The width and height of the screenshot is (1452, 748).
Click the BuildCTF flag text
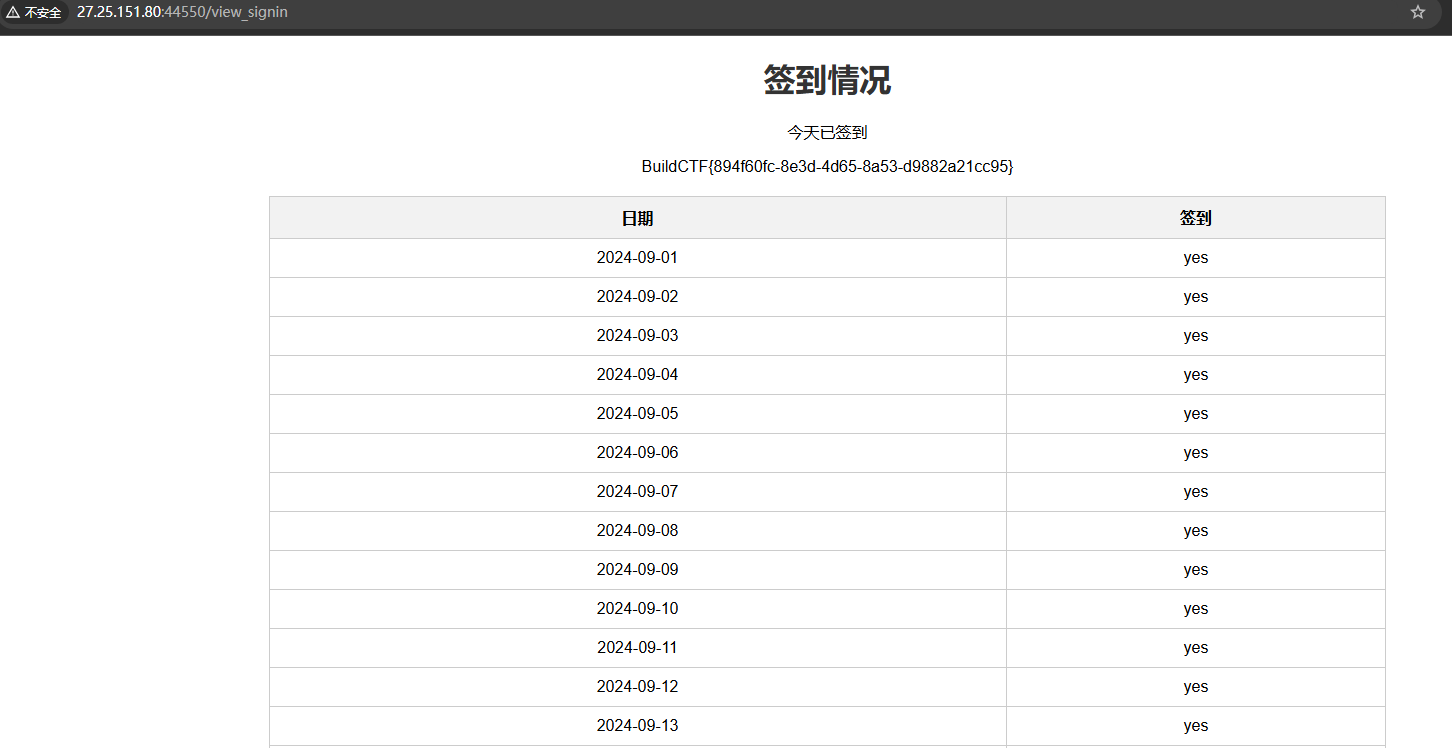click(x=827, y=167)
